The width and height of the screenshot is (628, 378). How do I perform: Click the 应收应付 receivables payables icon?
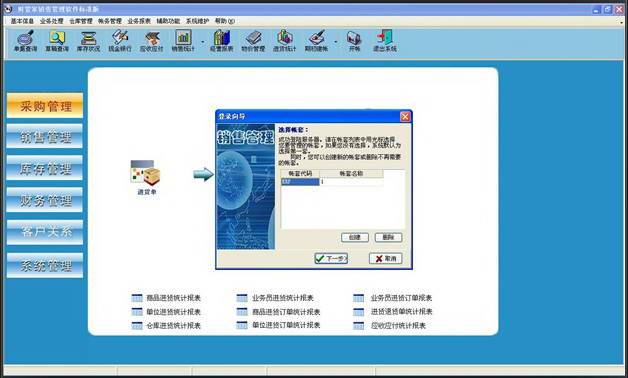(x=151, y=41)
